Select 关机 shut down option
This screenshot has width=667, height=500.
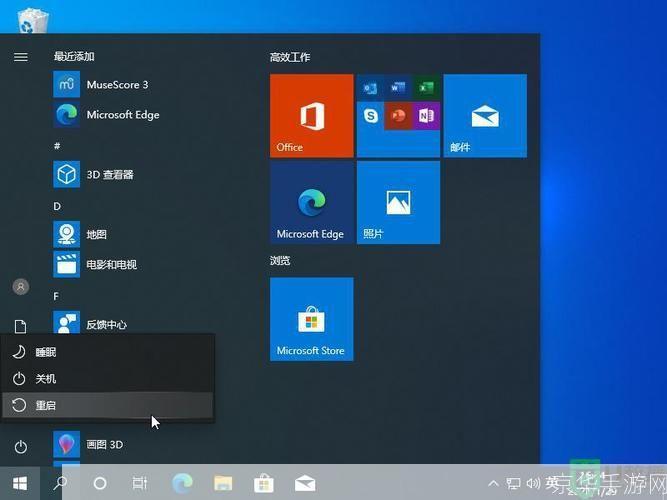pyautogui.click(x=108, y=378)
